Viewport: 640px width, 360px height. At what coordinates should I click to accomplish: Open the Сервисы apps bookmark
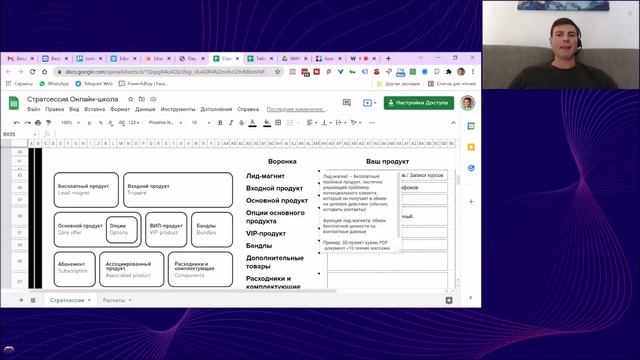pyautogui.click(x=19, y=83)
